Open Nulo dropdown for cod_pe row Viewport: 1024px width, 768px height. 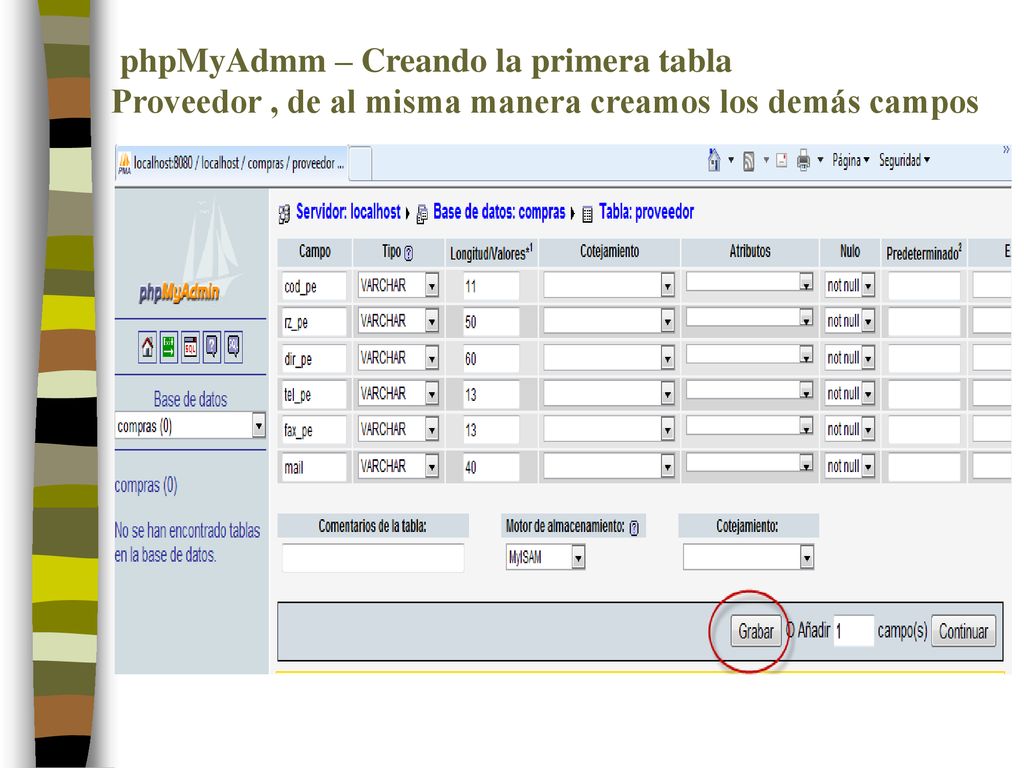868,285
